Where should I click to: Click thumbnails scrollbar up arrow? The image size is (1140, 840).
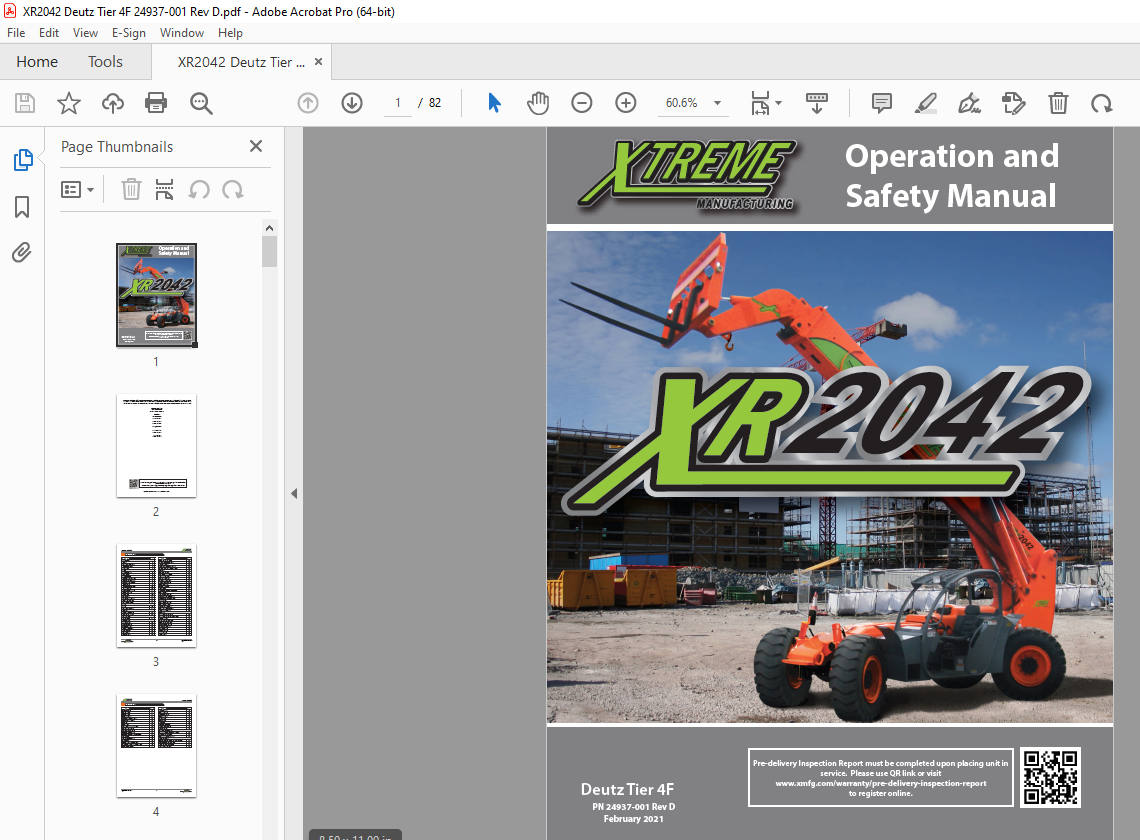click(x=270, y=228)
